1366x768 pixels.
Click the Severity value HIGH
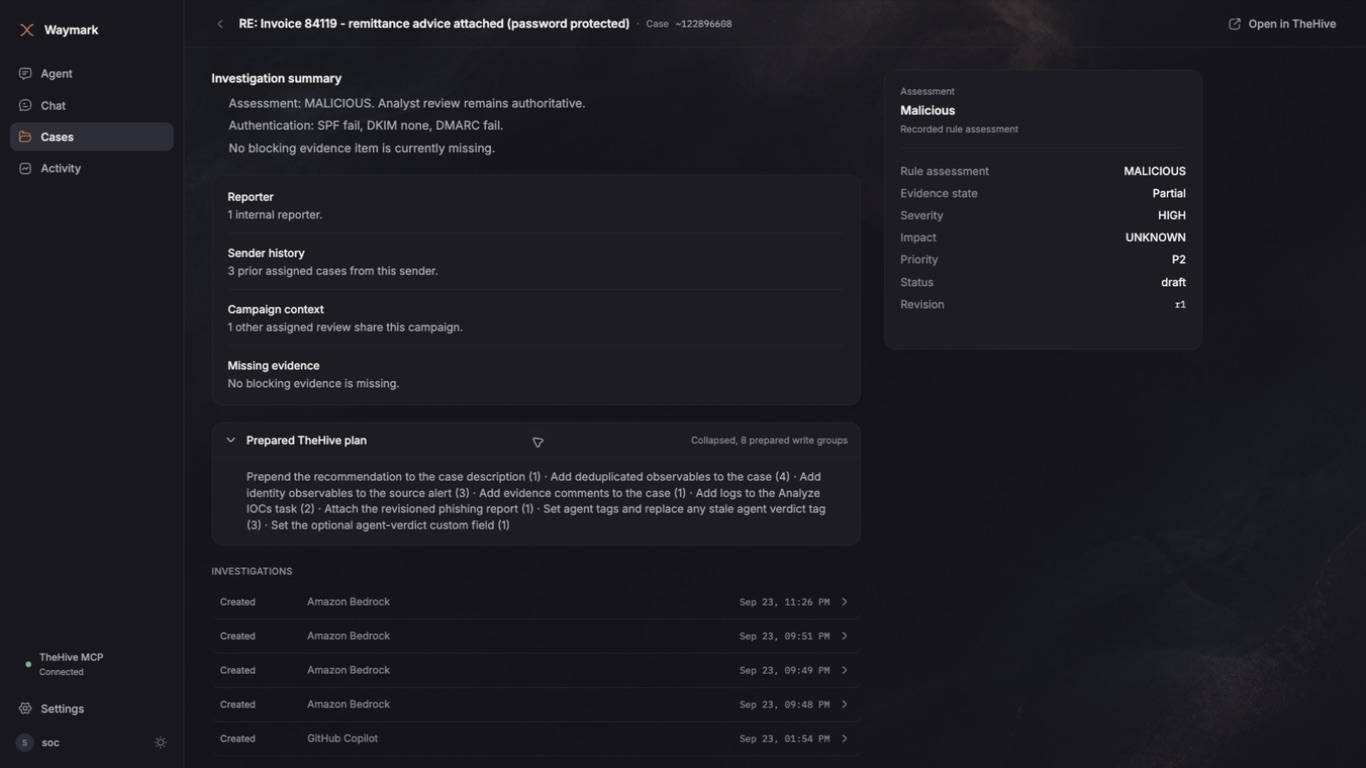(1172, 216)
